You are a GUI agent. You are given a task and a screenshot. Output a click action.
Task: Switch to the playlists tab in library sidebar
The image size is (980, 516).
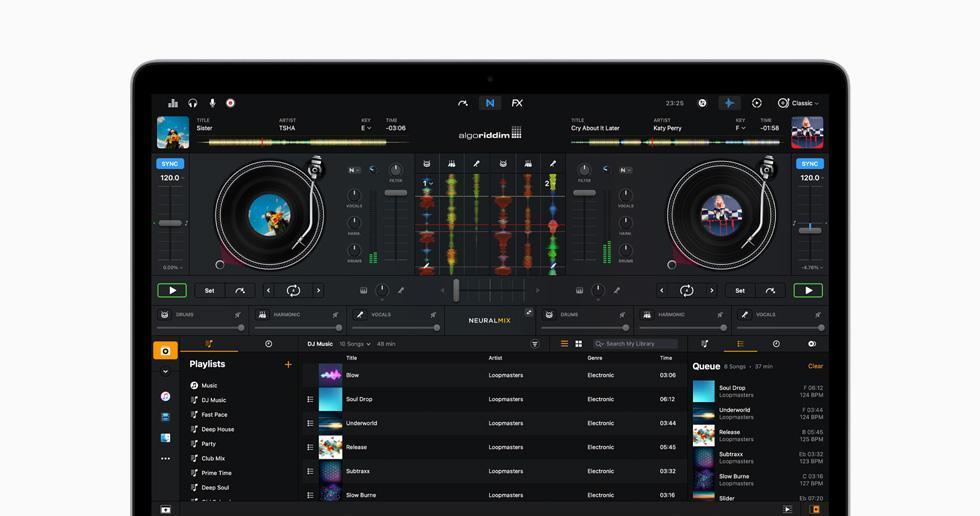pyautogui.click(x=209, y=344)
